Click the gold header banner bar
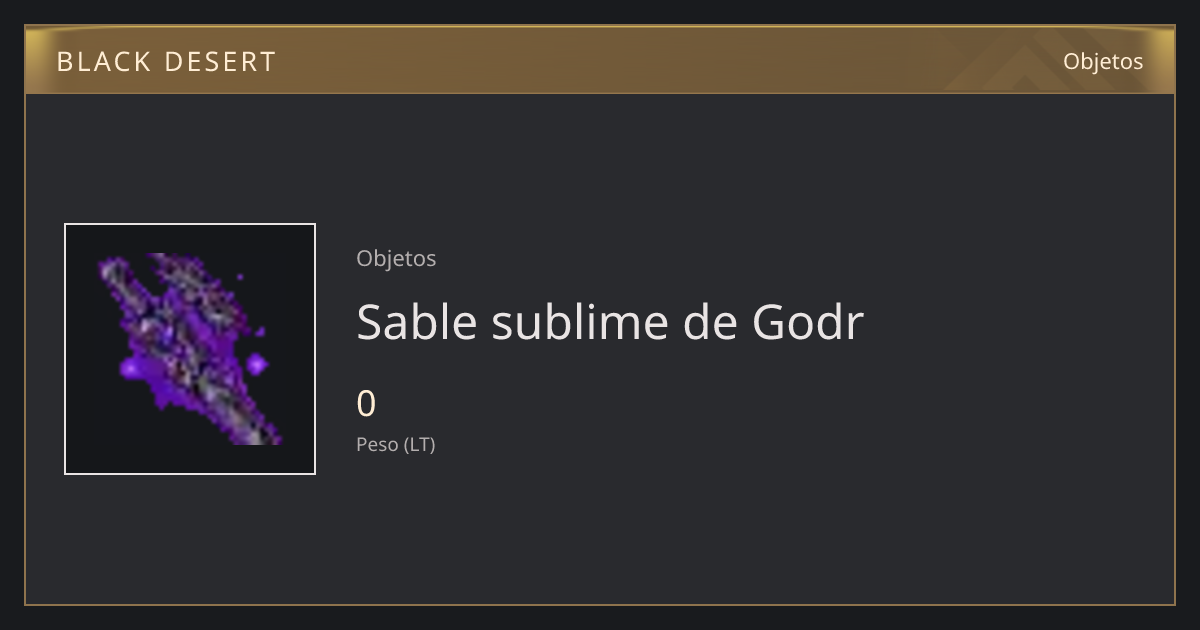This screenshot has height=630, width=1200. (x=600, y=60)
